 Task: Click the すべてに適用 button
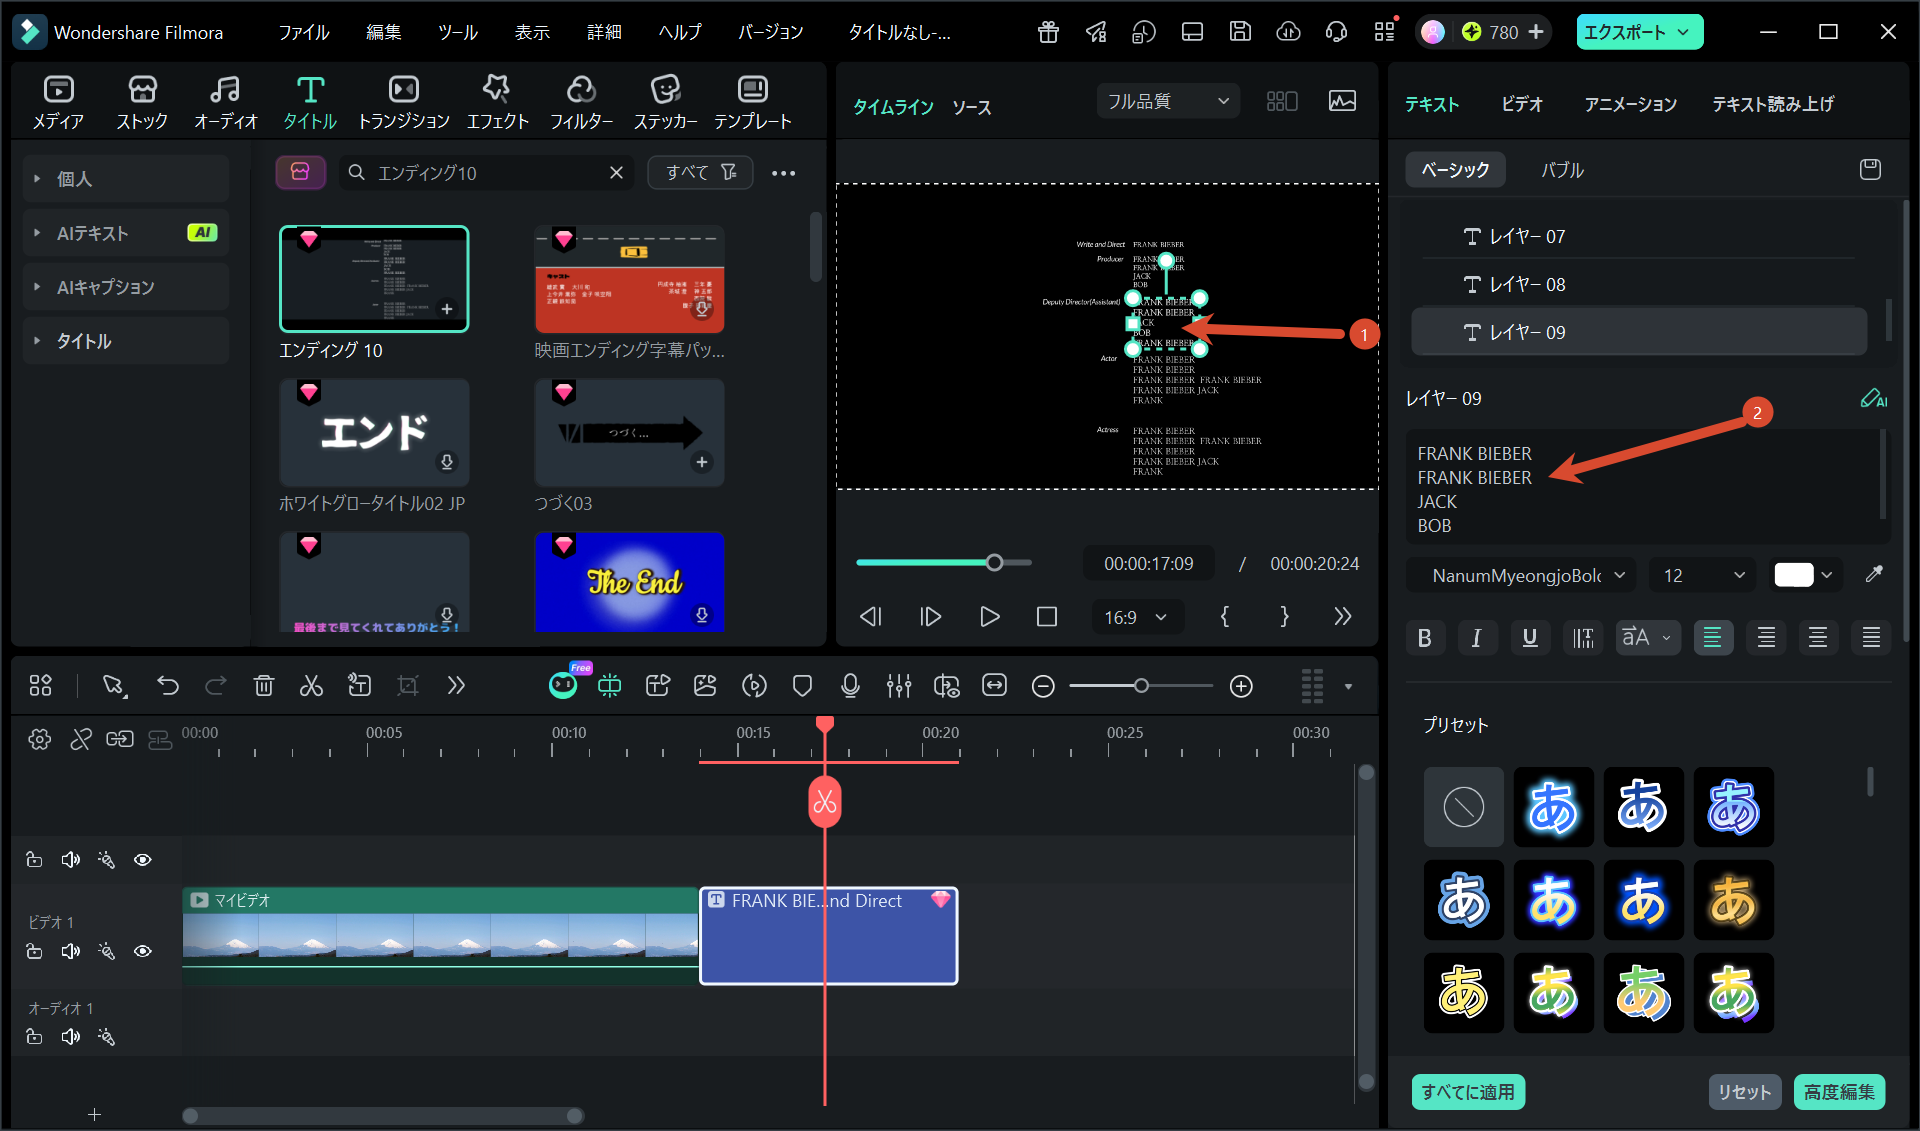(x=1468, y=1091)
